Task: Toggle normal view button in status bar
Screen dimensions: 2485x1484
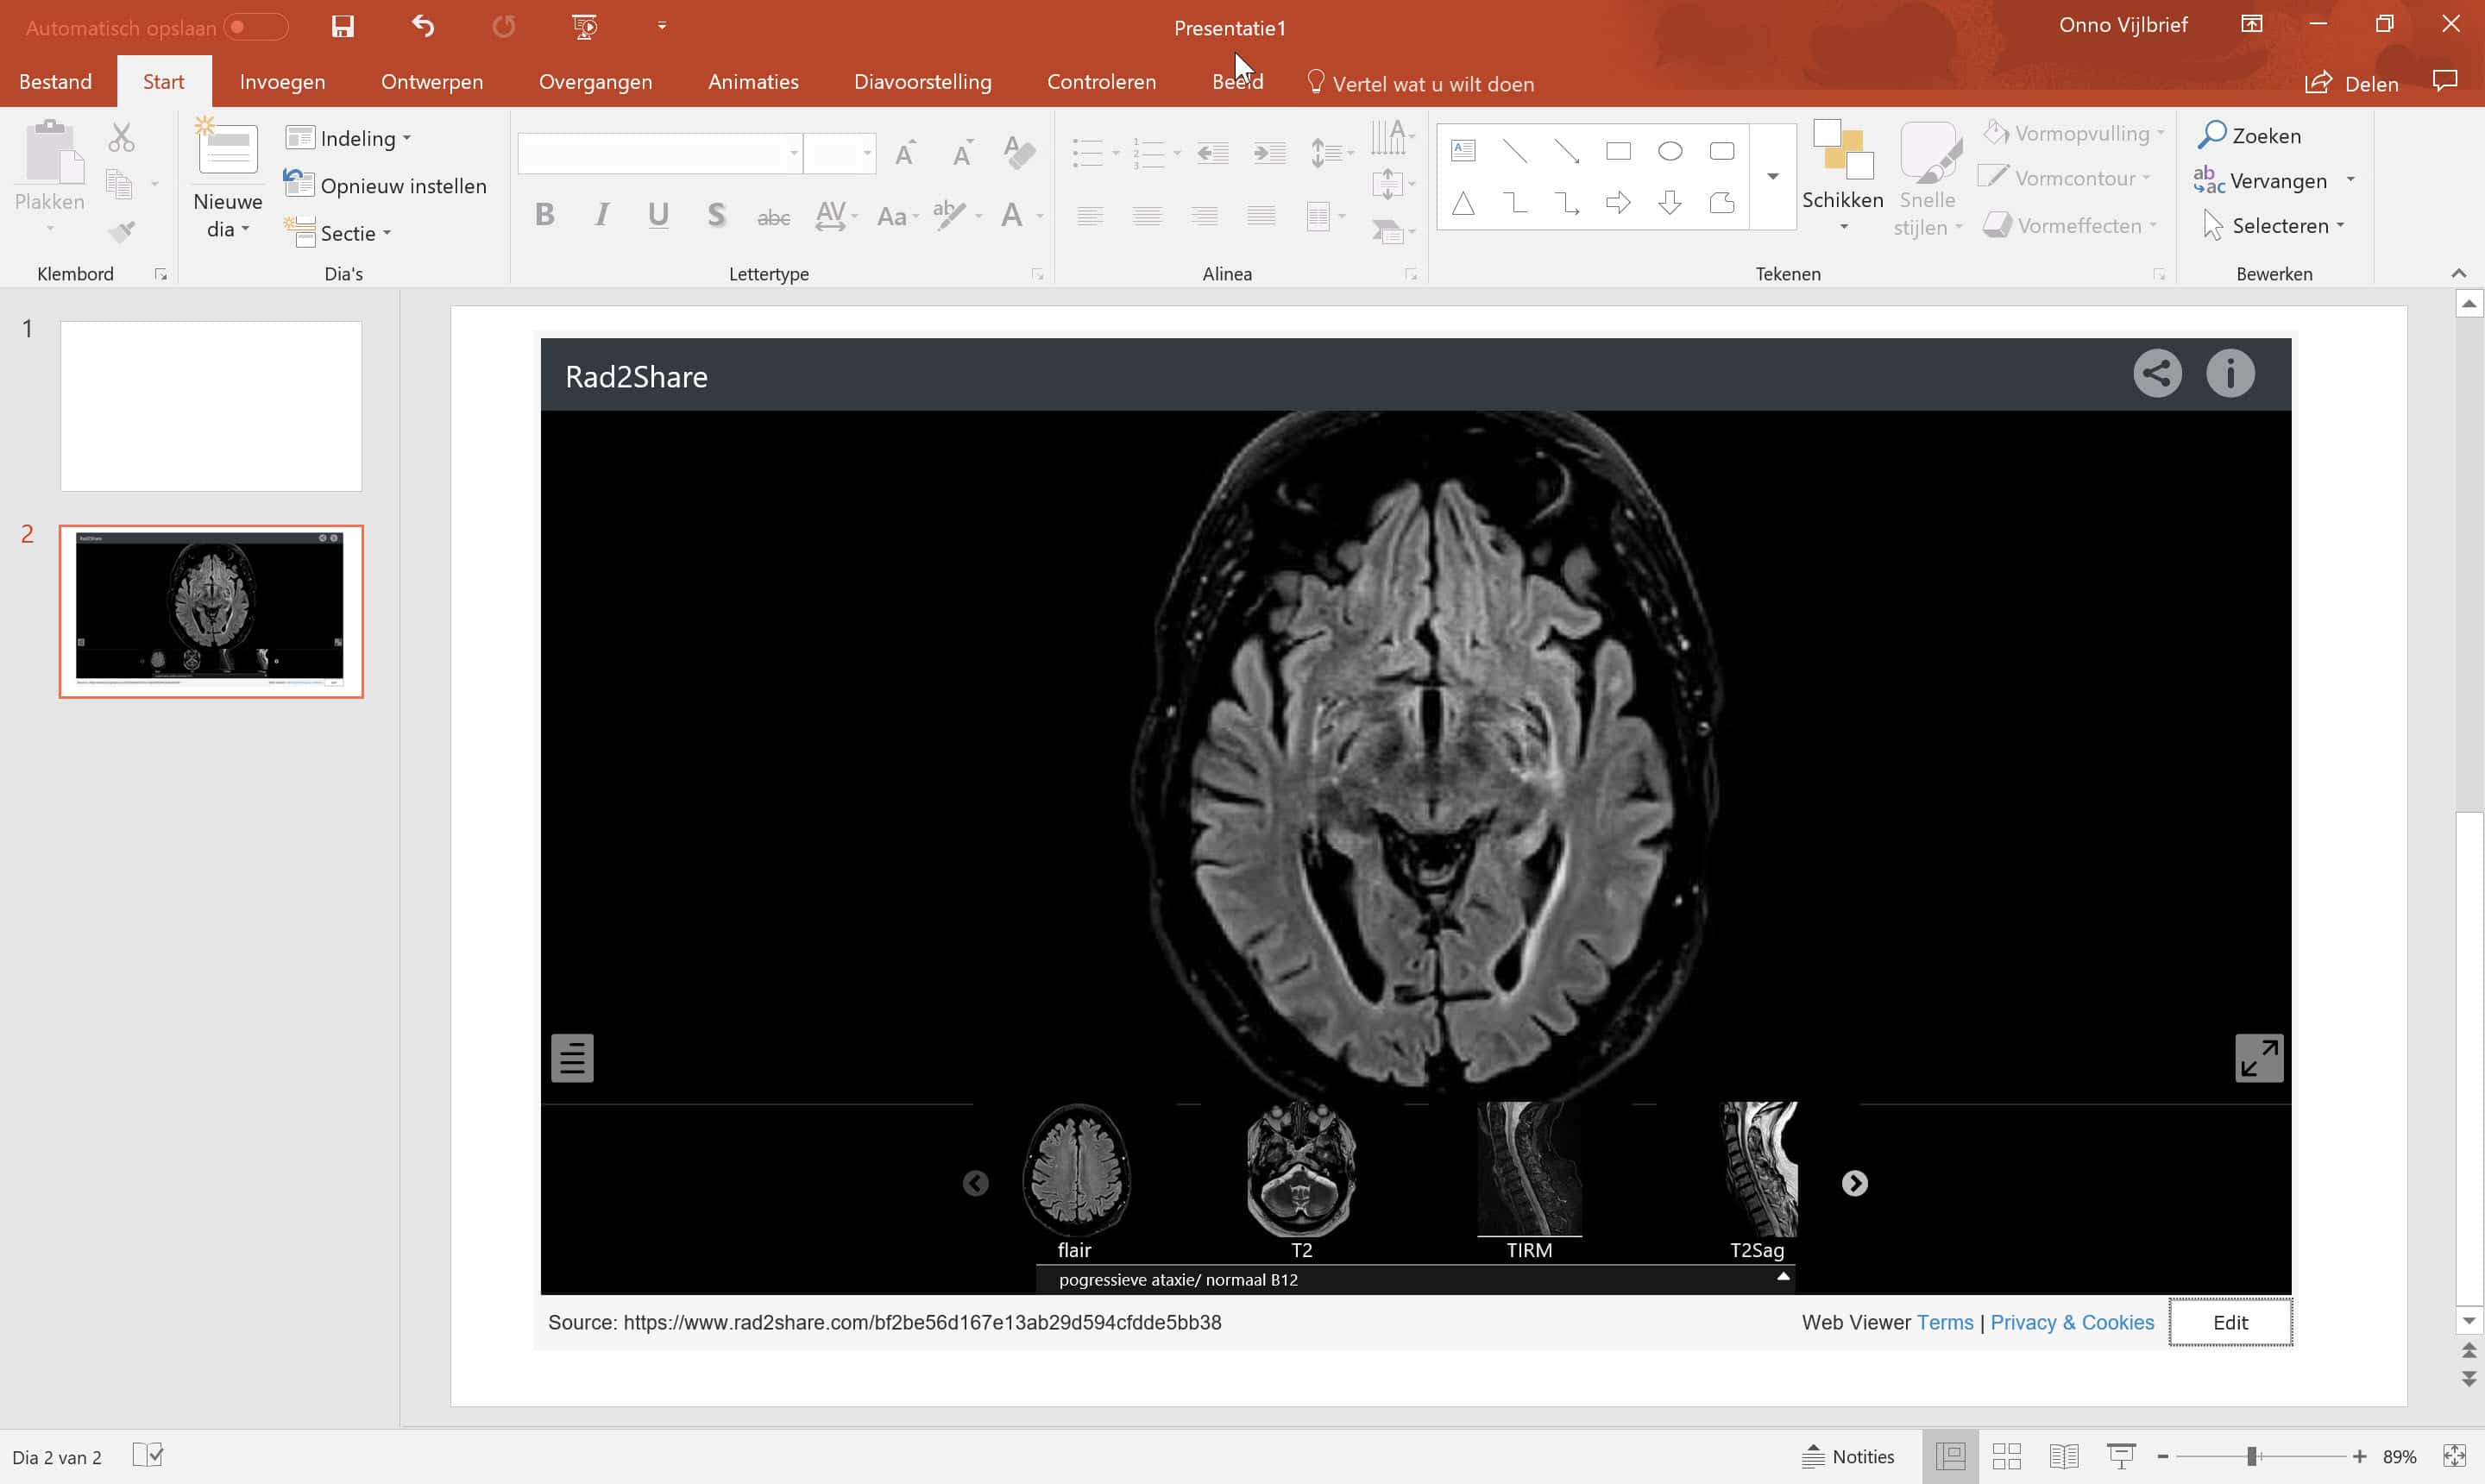Action: coord(1950,1456)
